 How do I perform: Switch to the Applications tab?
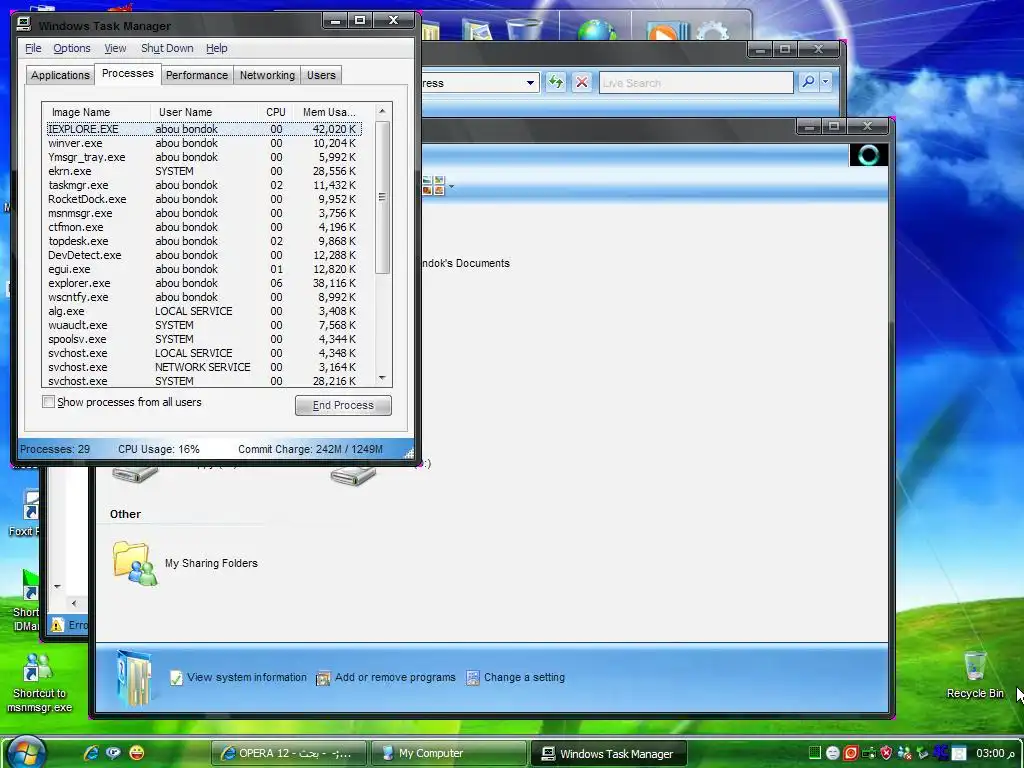(60, 75)
